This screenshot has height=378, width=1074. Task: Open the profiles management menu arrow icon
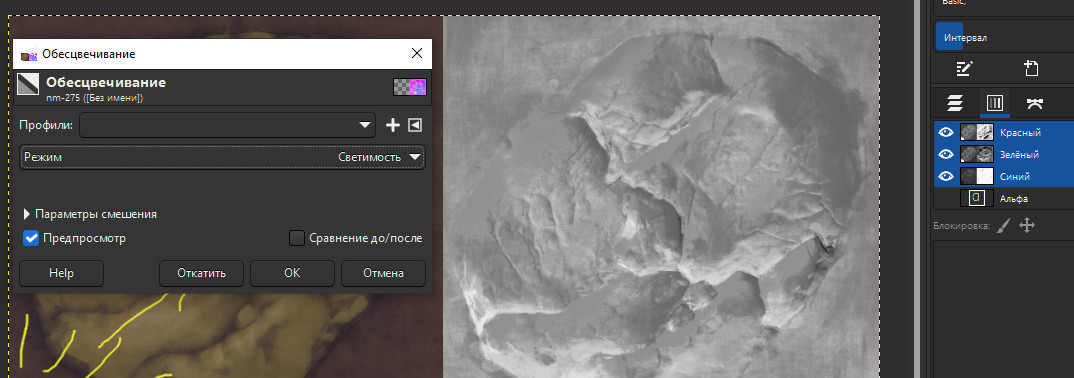414,125
